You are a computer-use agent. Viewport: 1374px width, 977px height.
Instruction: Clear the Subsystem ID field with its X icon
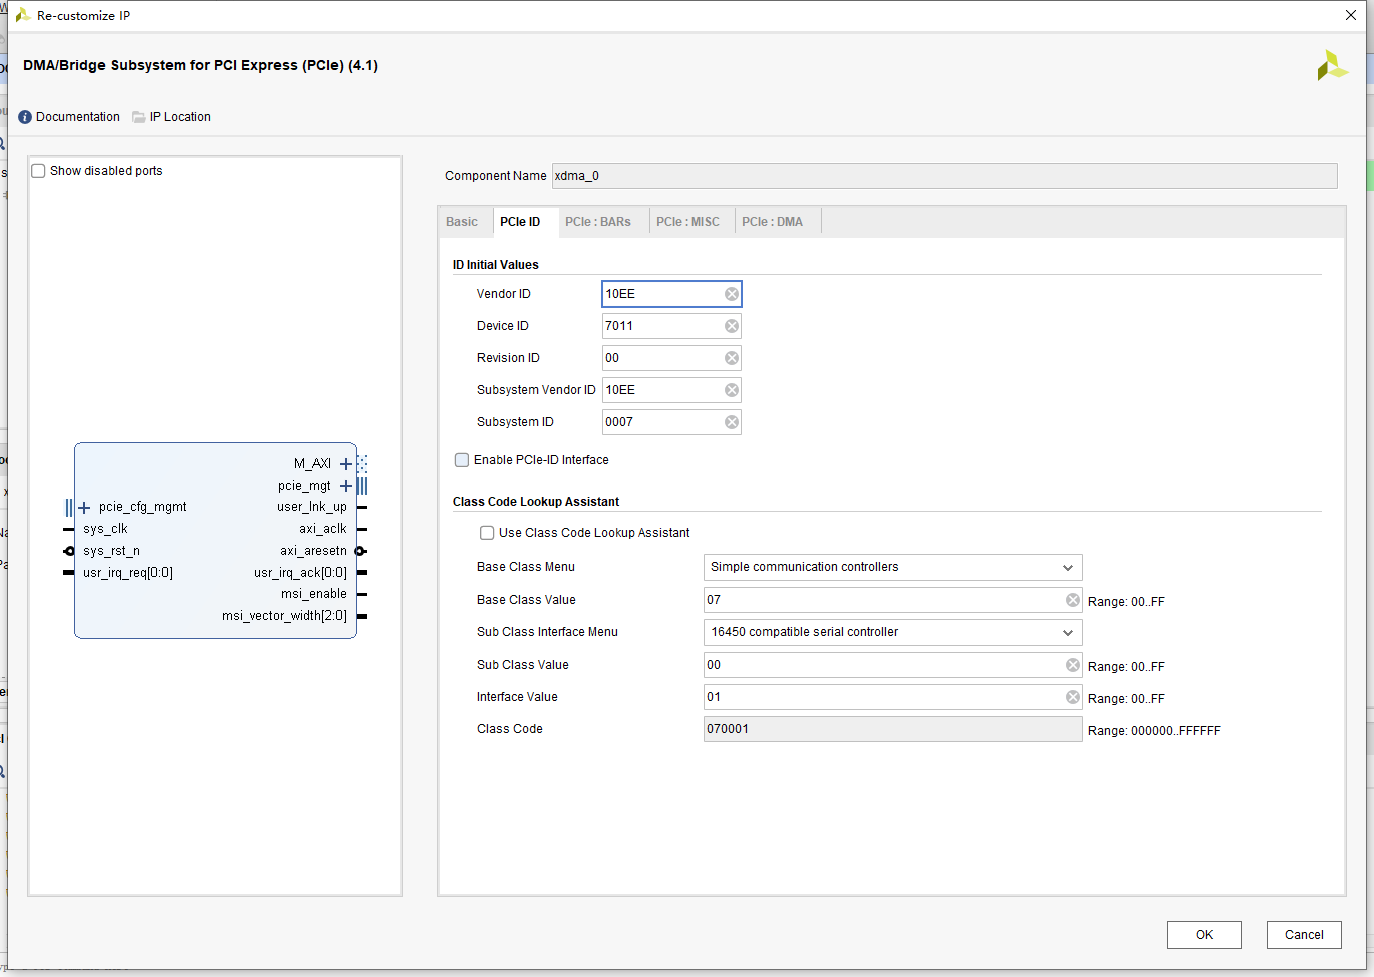click(x=732, y=422)
